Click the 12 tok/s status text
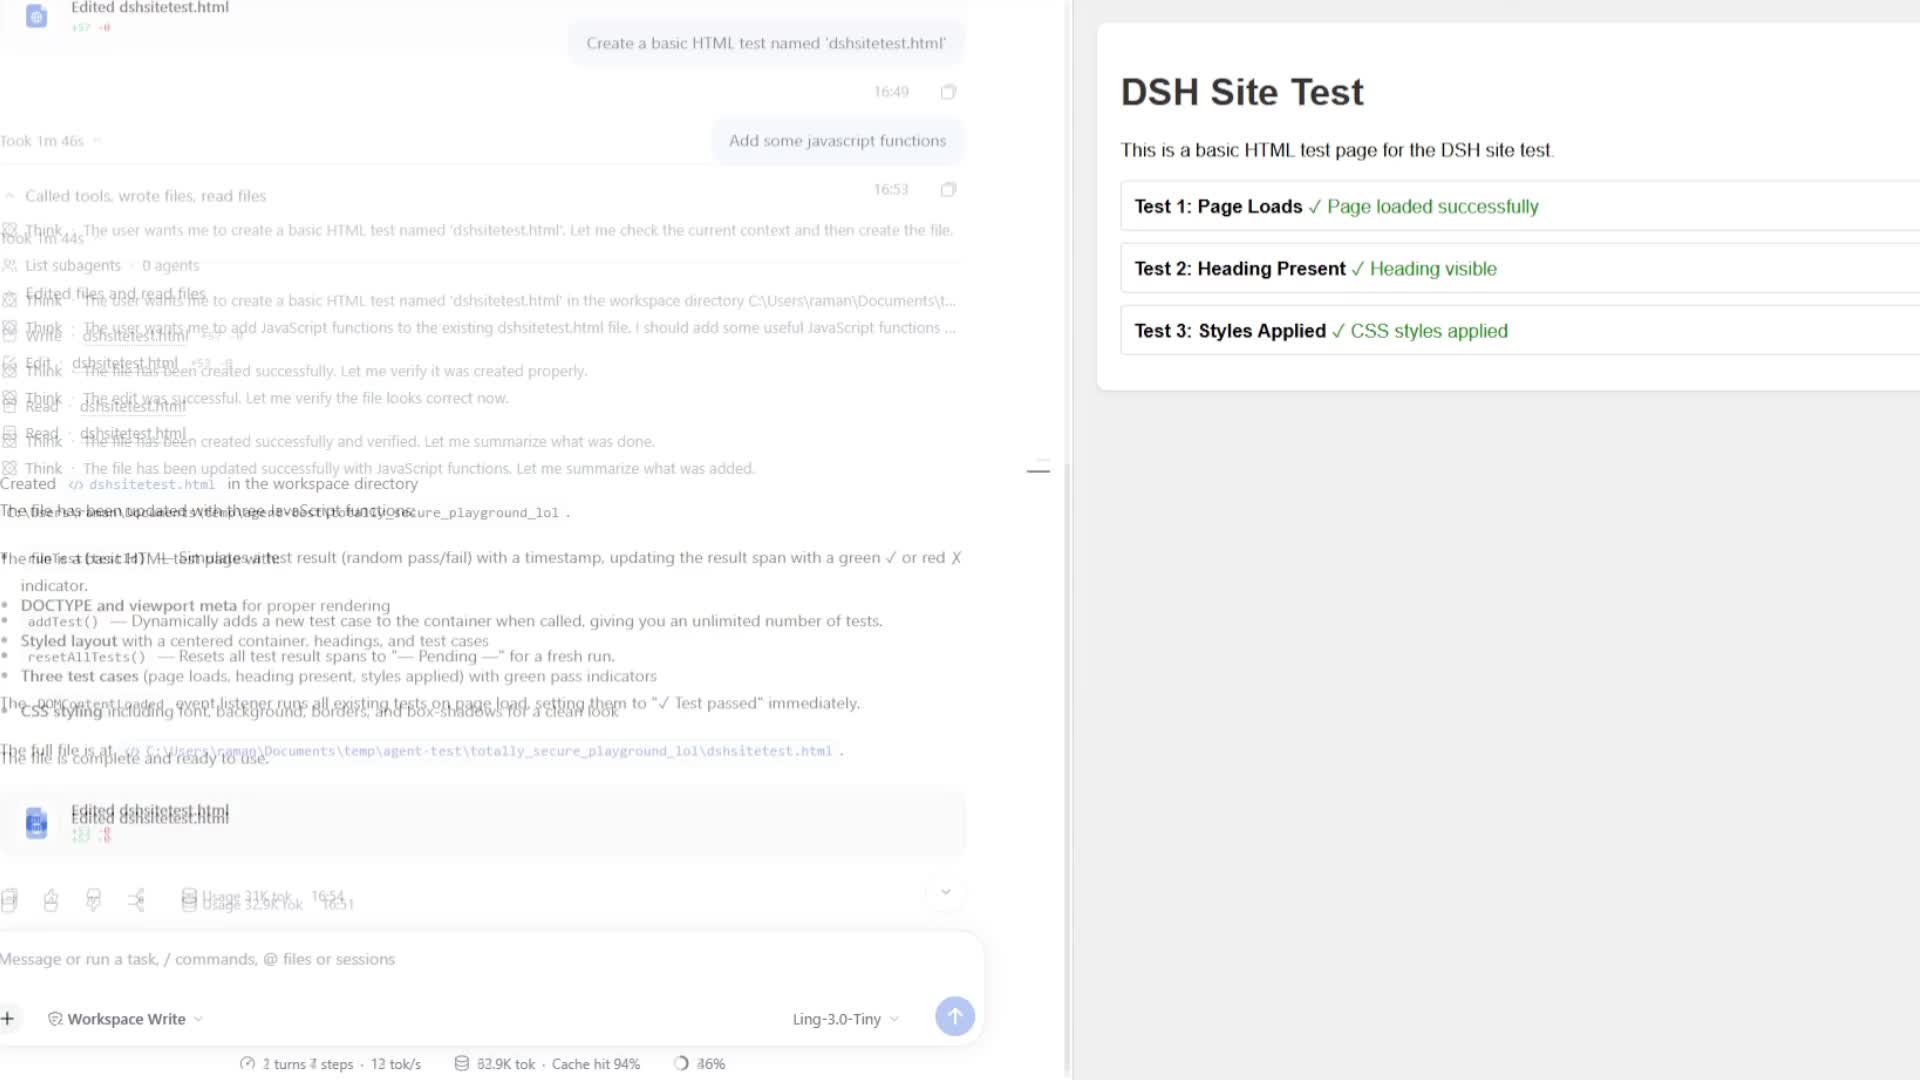Image resolution: width=1920 pixels, height=1080 pixels. (x=396, y=1064)
